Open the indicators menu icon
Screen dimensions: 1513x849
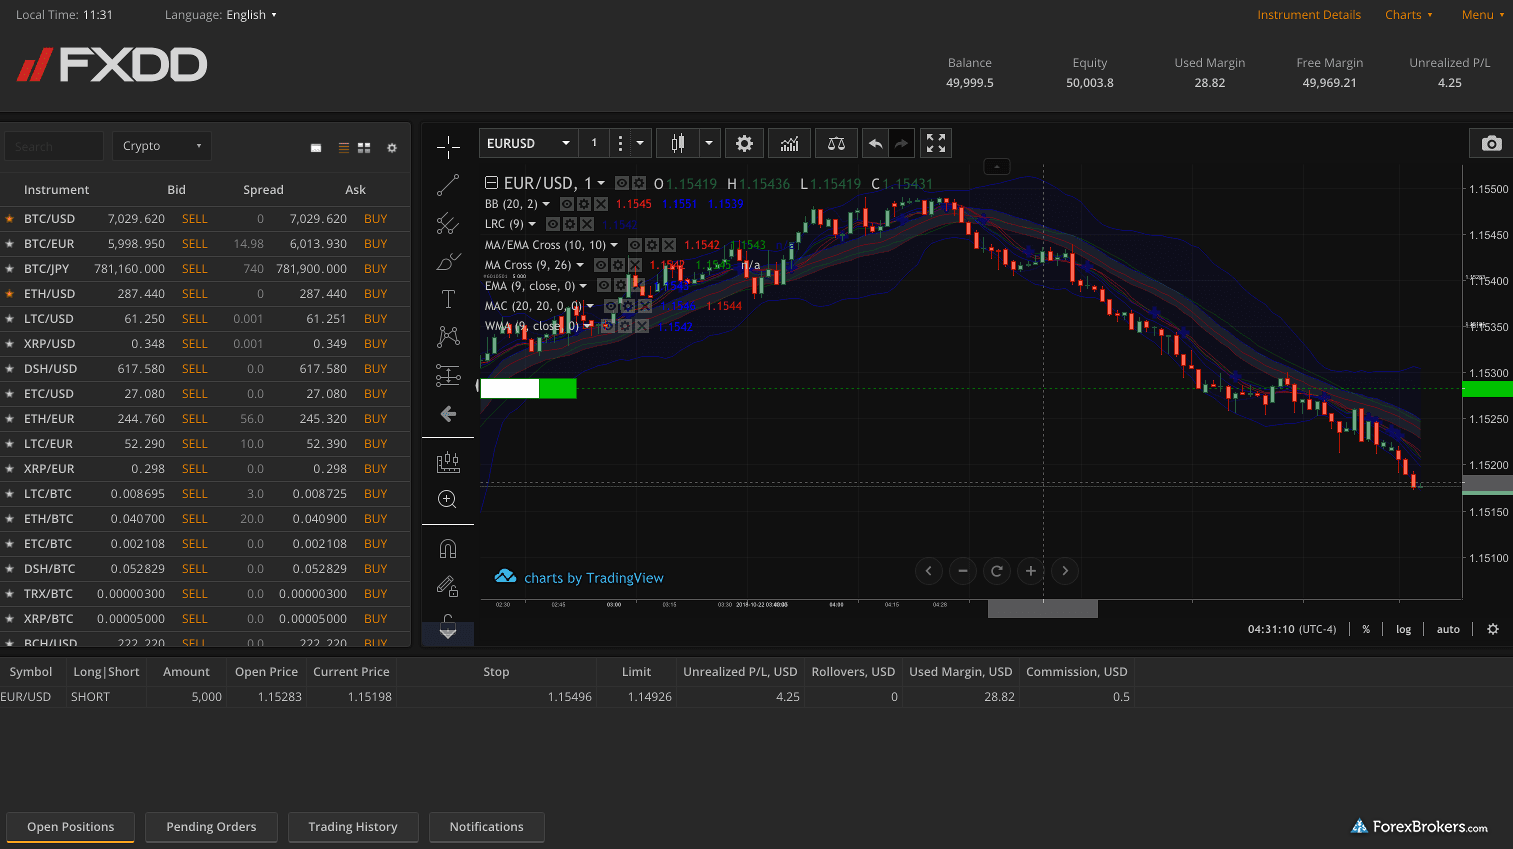pyautogui.click(x=790, y=144)
